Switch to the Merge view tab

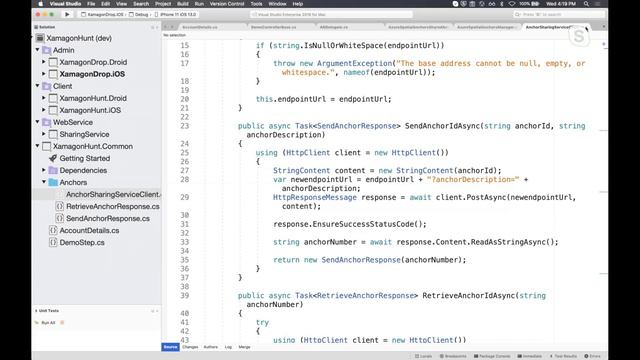(x=244, y=347)
